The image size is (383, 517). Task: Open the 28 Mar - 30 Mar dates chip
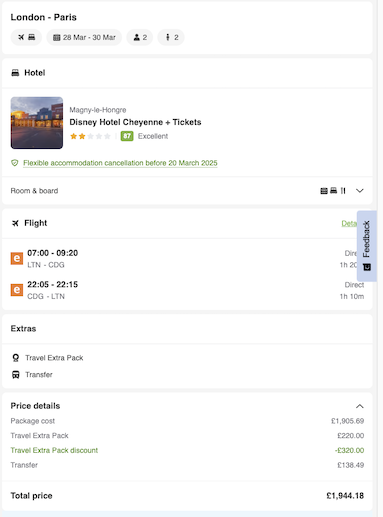84,37
